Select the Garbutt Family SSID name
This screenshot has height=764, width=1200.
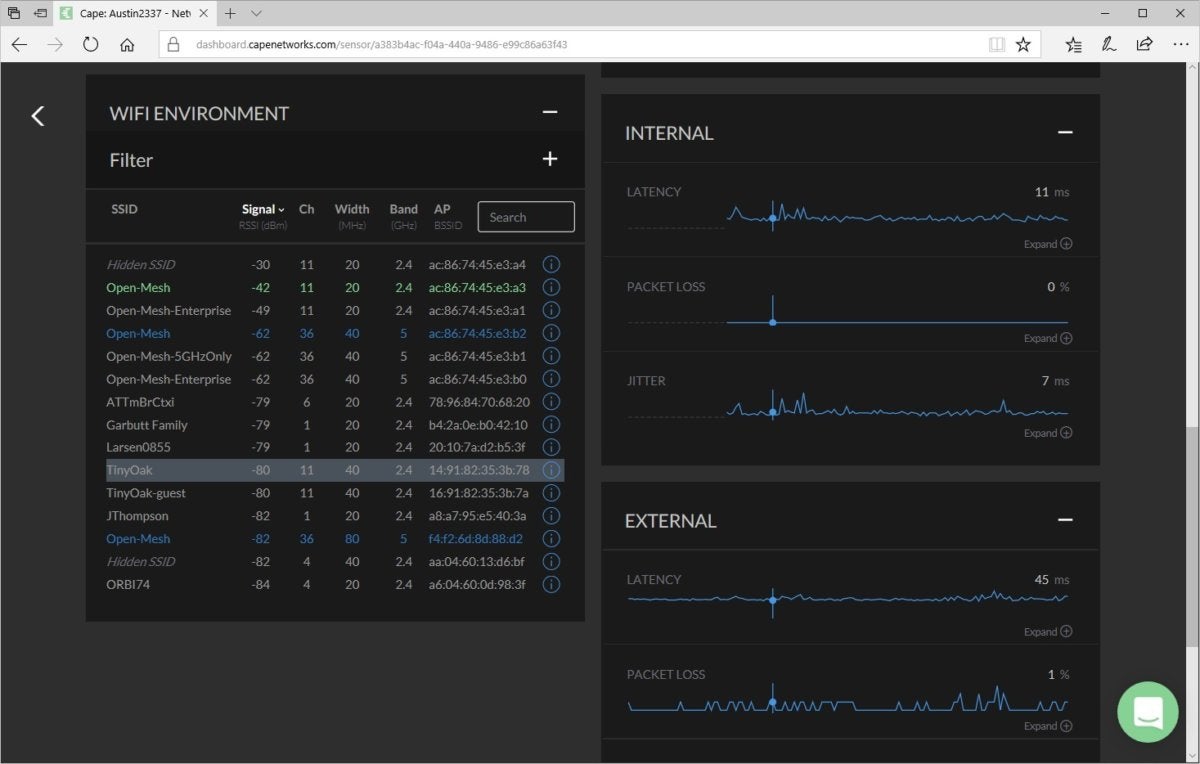pos(147,425)
